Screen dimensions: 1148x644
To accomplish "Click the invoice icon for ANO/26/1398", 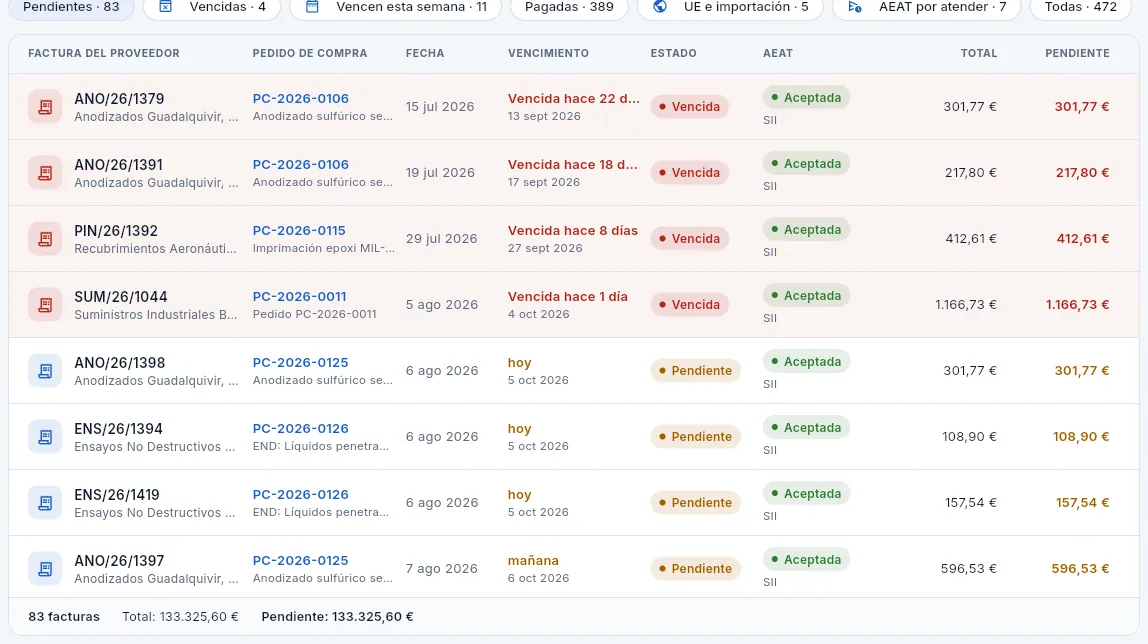I will 45,371.
